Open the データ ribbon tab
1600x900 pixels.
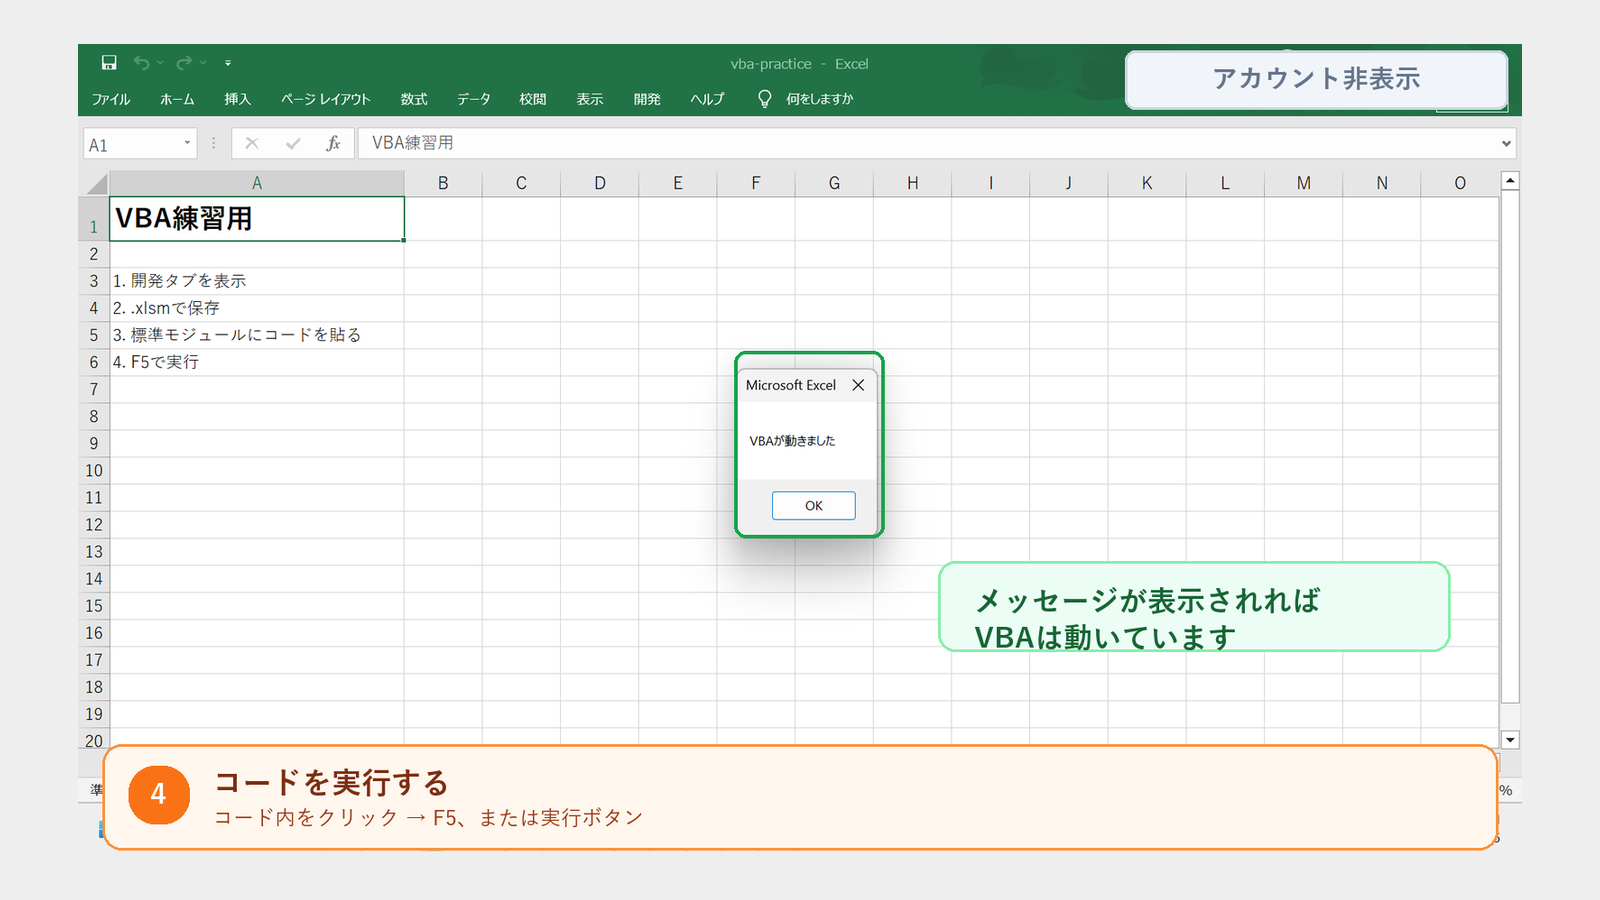pos(474,99)
